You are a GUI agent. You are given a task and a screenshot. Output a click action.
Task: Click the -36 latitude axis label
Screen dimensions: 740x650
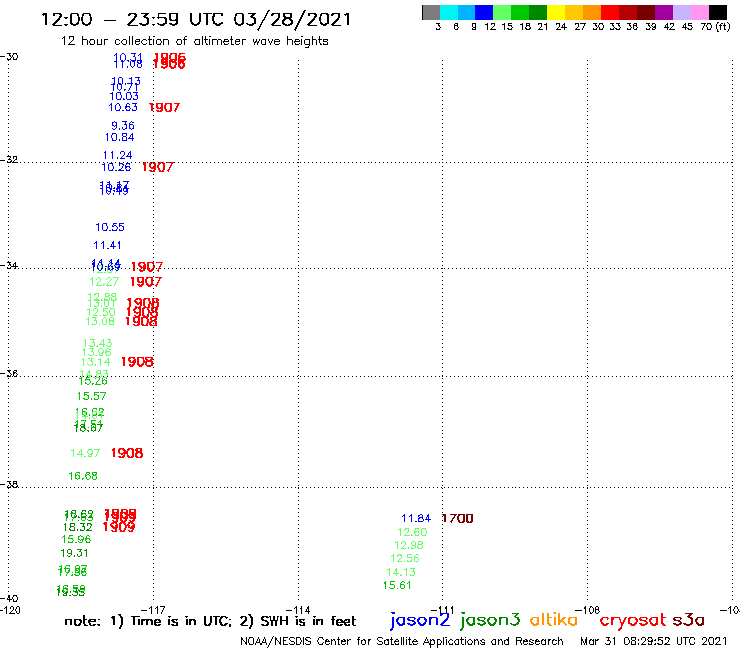(9, 373)
